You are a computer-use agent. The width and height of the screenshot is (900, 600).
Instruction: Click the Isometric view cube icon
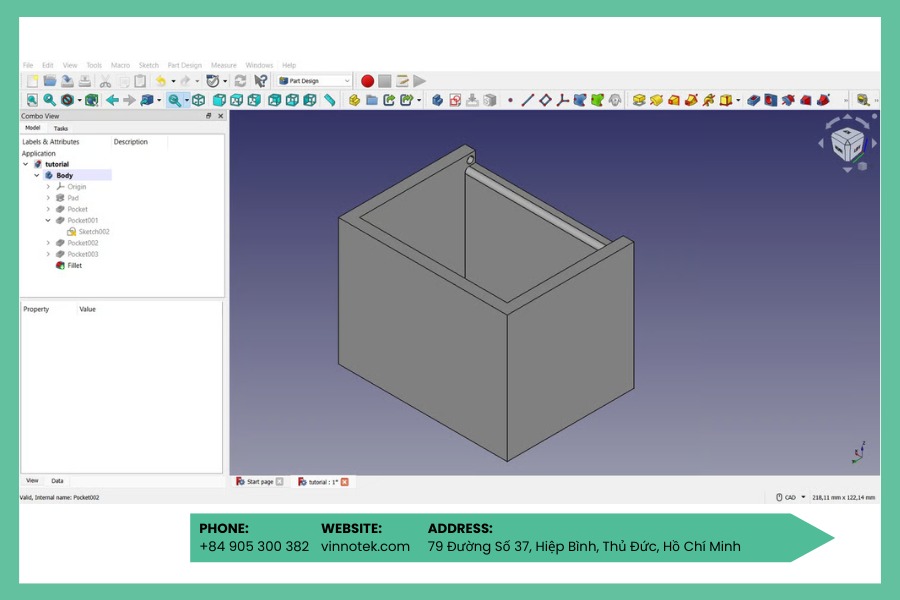click(x=199, y=100)
